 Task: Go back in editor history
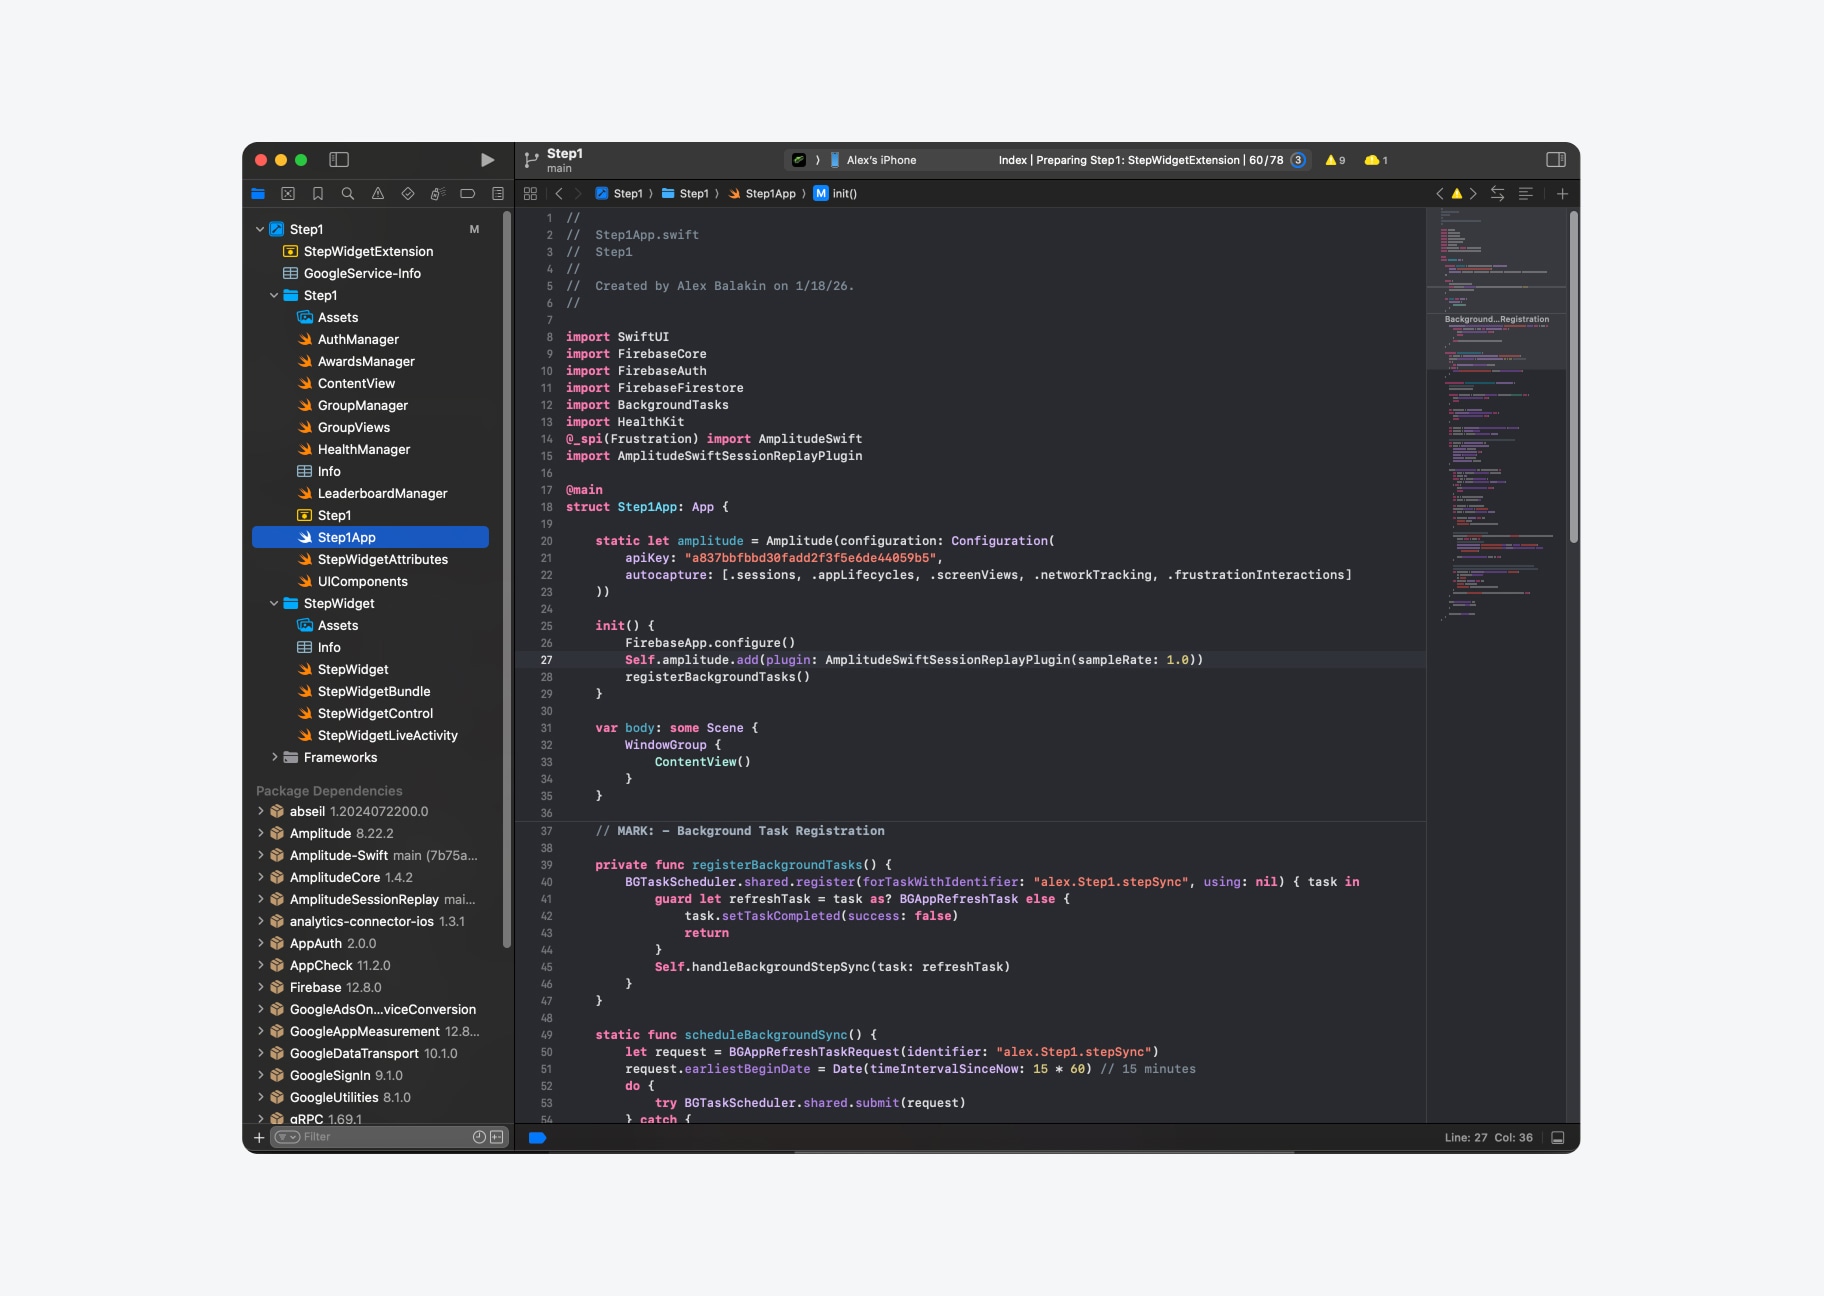tap(559, 194)
